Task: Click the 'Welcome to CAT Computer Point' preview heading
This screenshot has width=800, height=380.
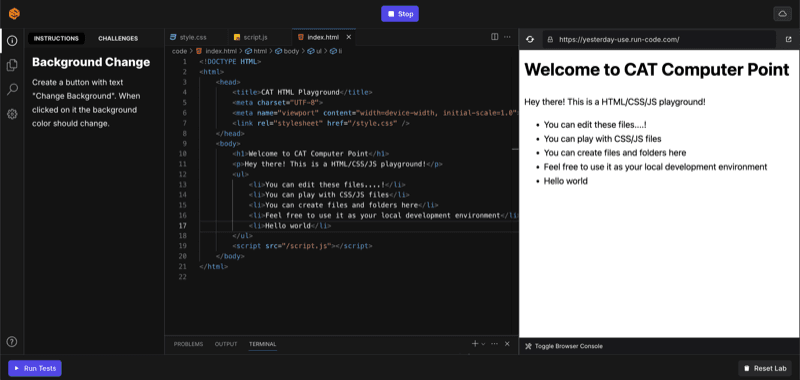Action: [657, 70]
